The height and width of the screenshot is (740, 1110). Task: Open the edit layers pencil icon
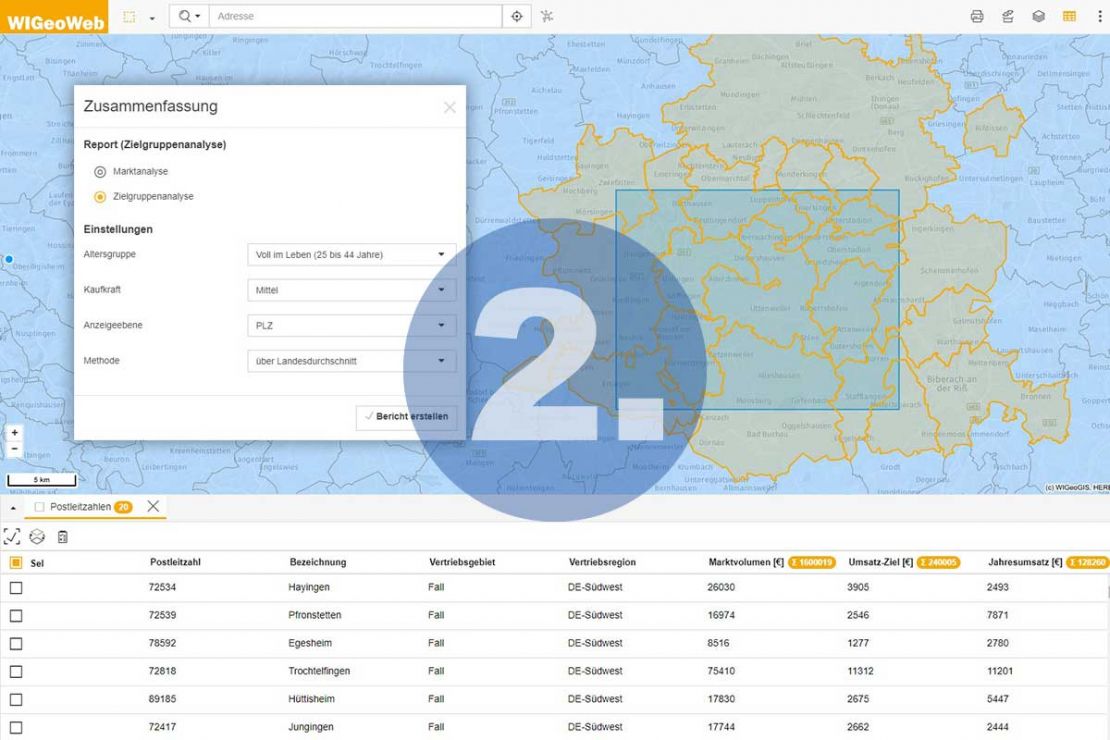tap(1008, 16)
